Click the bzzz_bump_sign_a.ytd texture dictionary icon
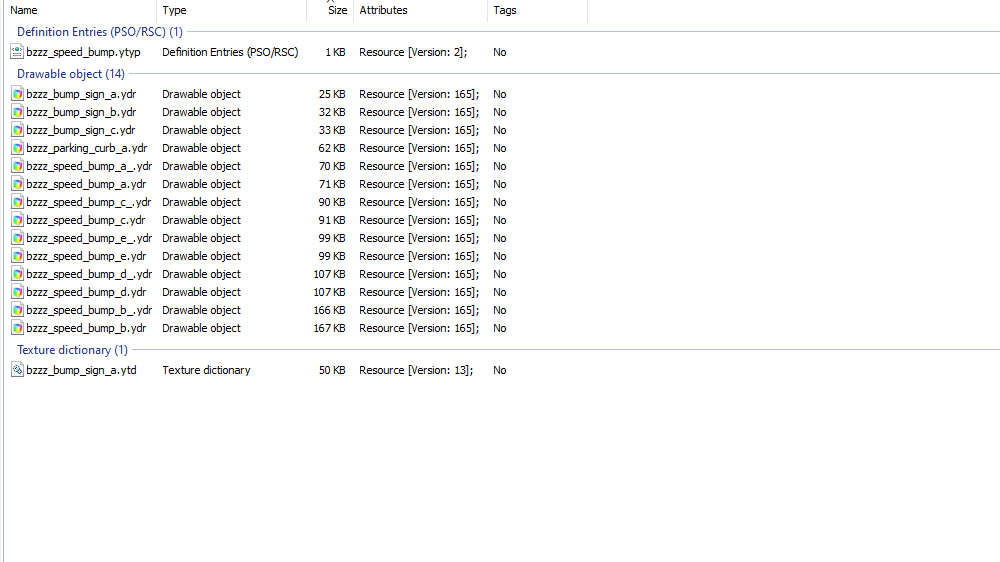Viewport: 1000px width, 562px height. [17, 370]
